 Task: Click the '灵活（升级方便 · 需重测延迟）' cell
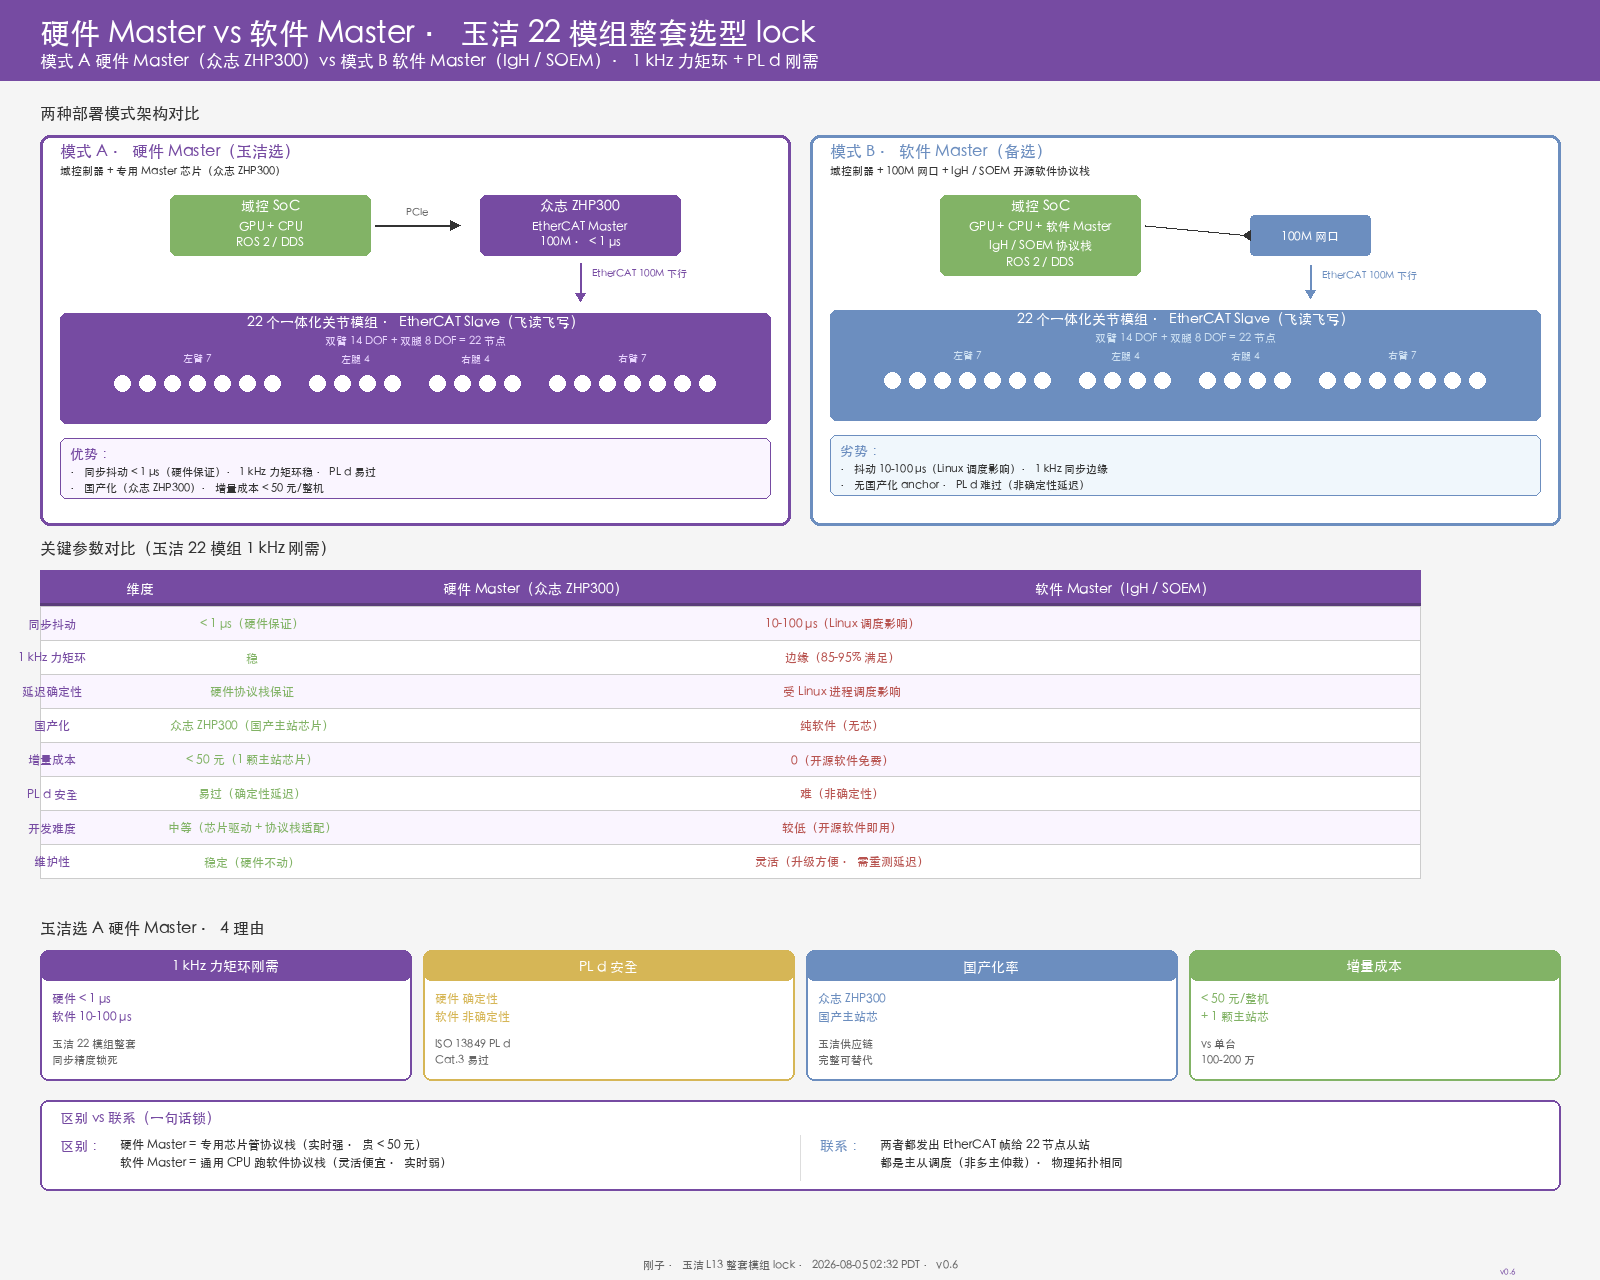click(839, 862)
